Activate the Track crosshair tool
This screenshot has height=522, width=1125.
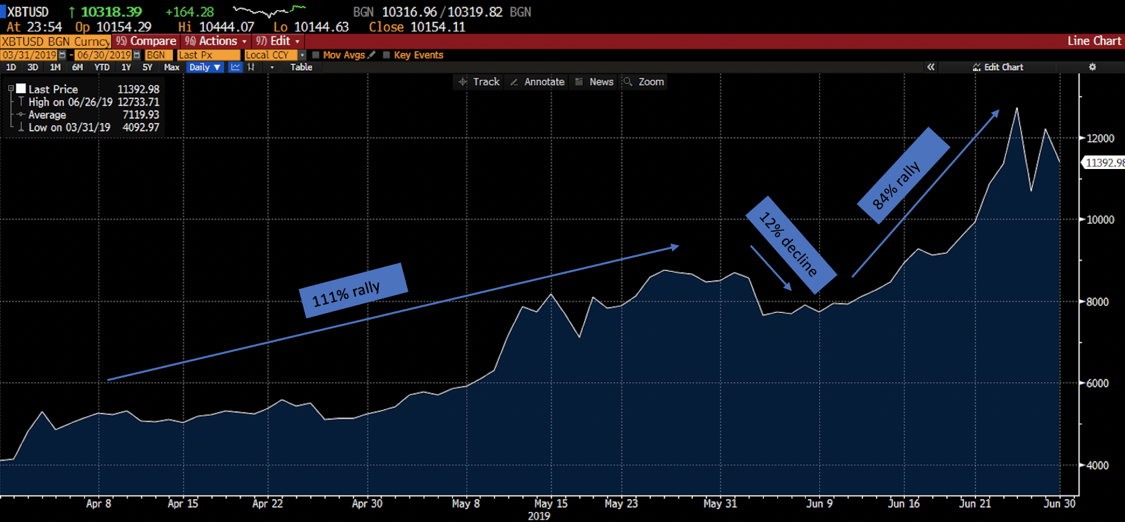point(478,82)
